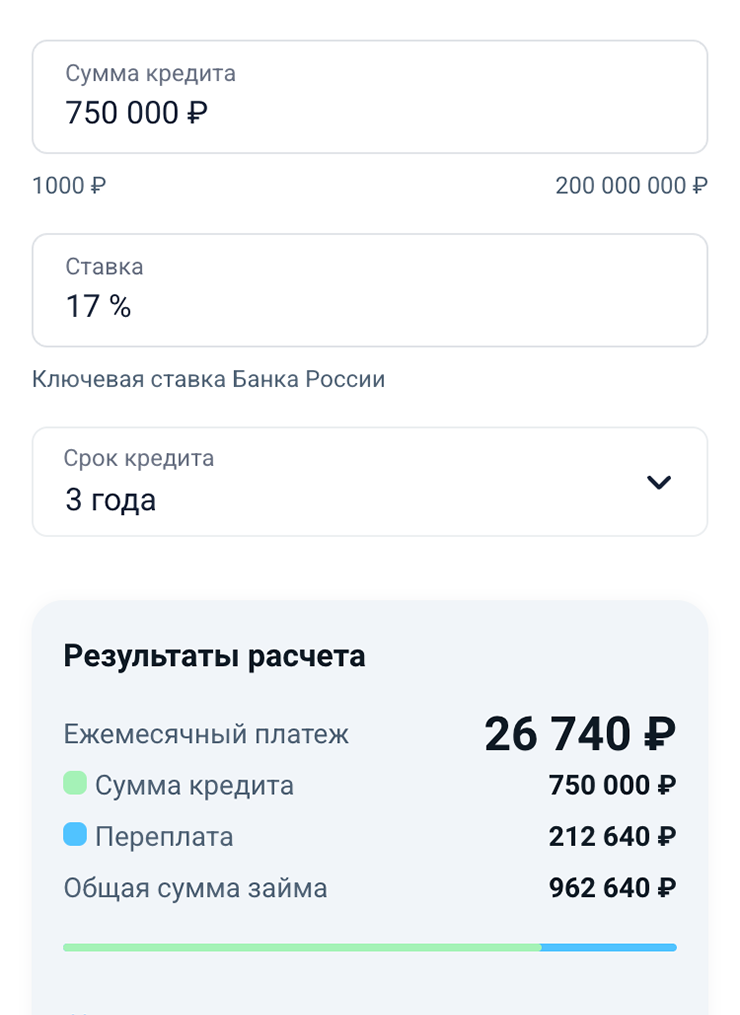The width and height of the screenshot is (740, 1015).
Task: Click the 26 740 ₽ monthly payment value
Action: 580,735
